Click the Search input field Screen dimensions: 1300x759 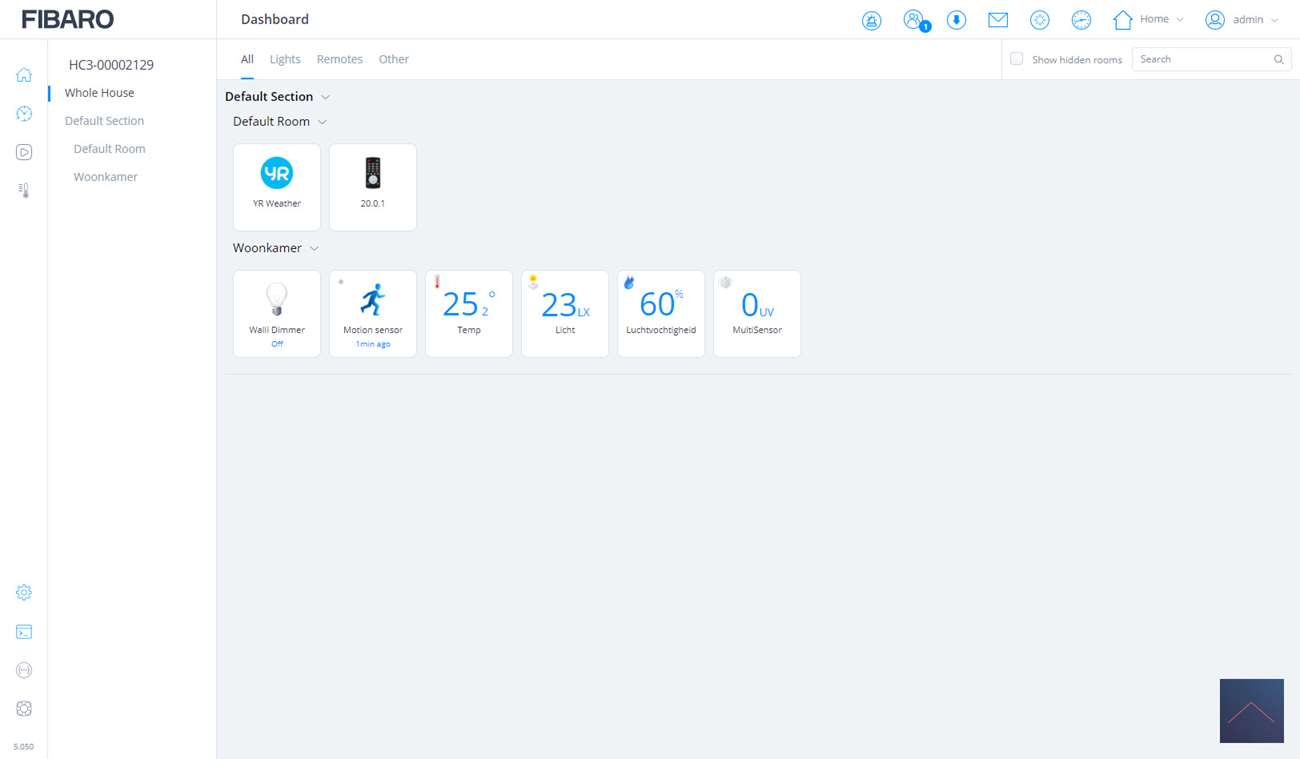[x=1203, y=59]
